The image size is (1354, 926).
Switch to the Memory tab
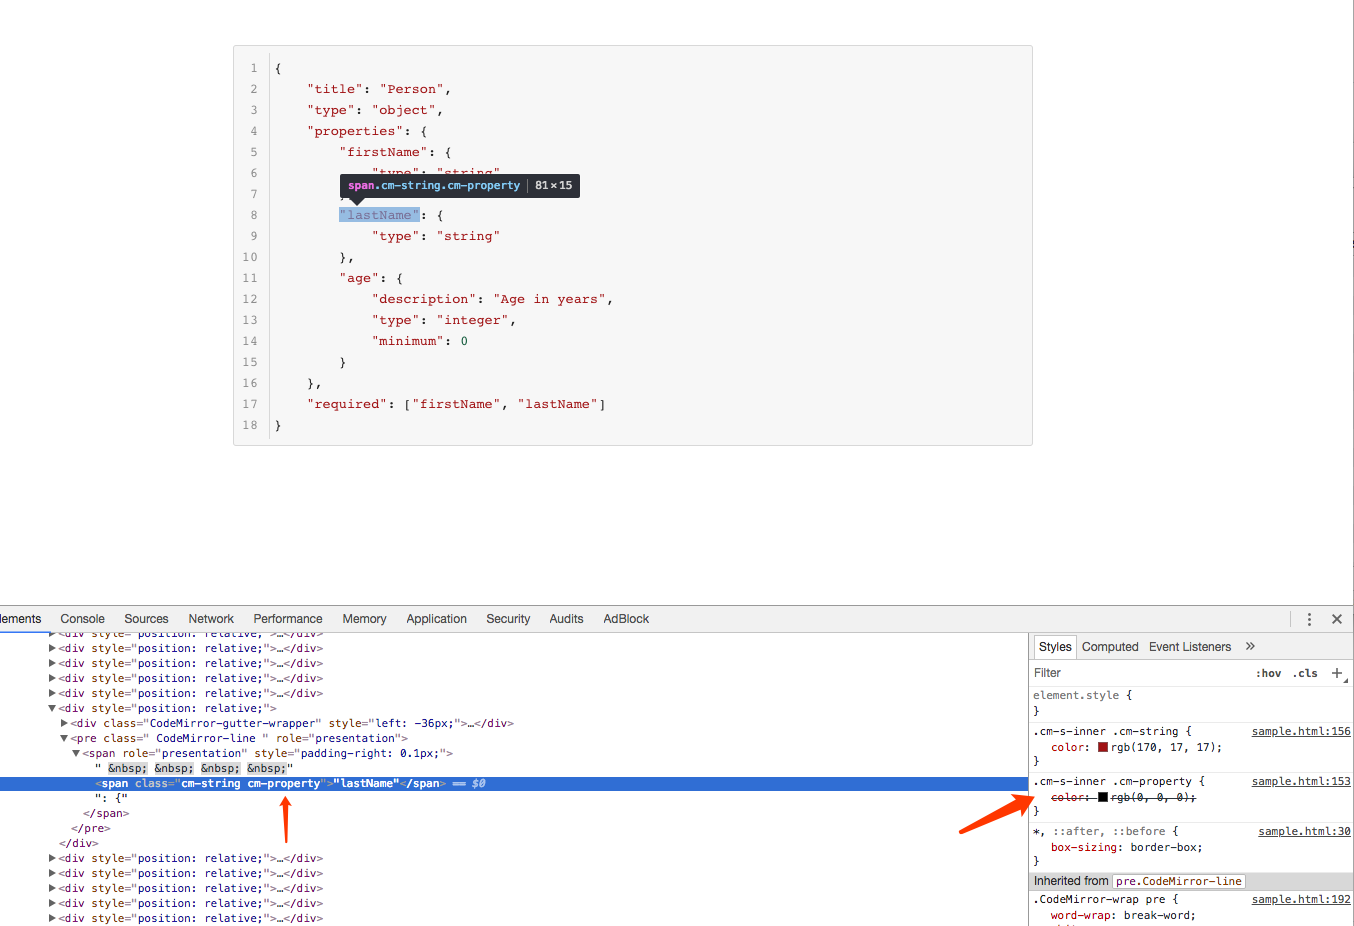click(364, 619)
